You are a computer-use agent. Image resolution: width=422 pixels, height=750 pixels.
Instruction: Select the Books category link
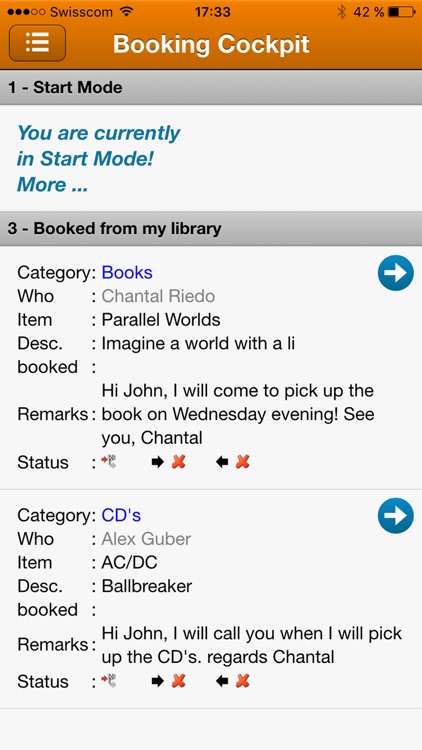(127, 273)
